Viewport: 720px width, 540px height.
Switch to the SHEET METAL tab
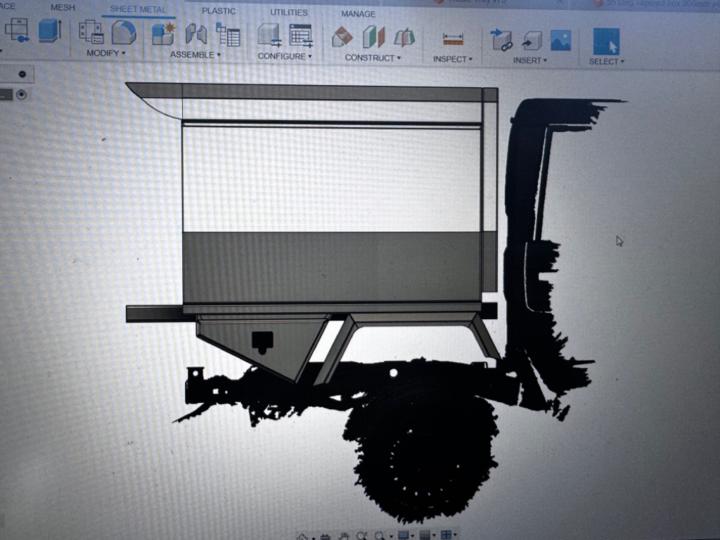coord(138,9)
